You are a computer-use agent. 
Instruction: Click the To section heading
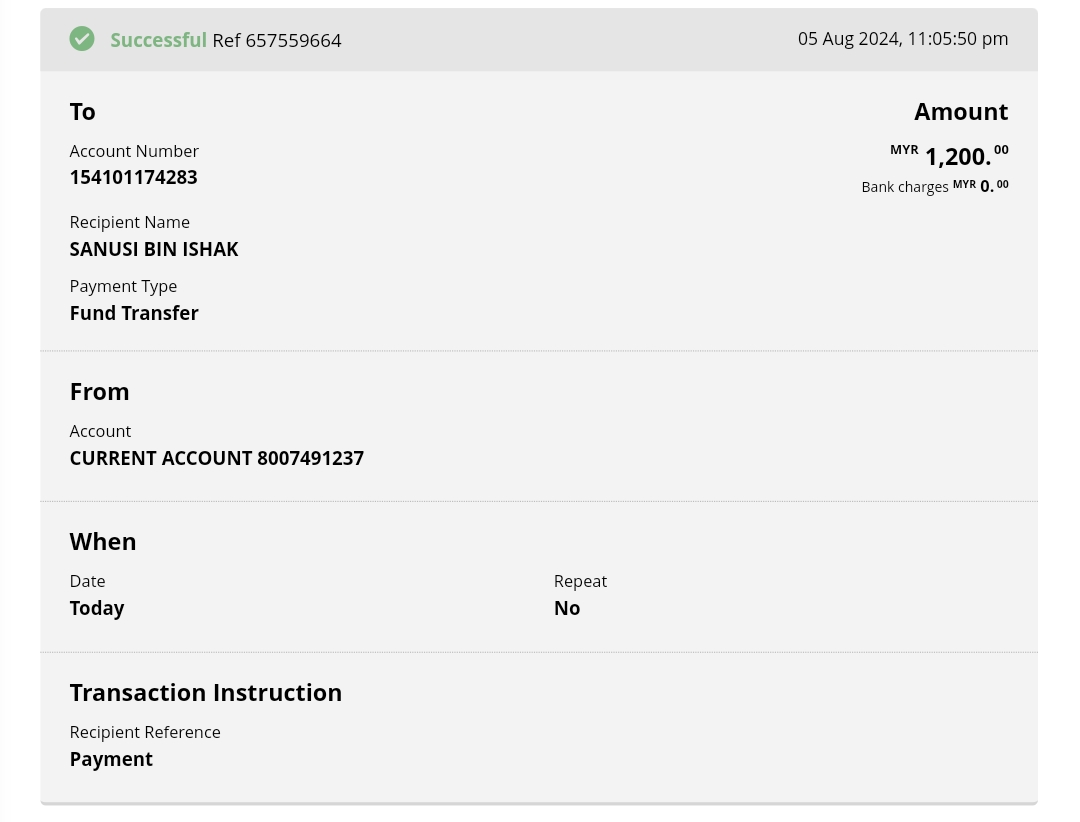(83, 112)
